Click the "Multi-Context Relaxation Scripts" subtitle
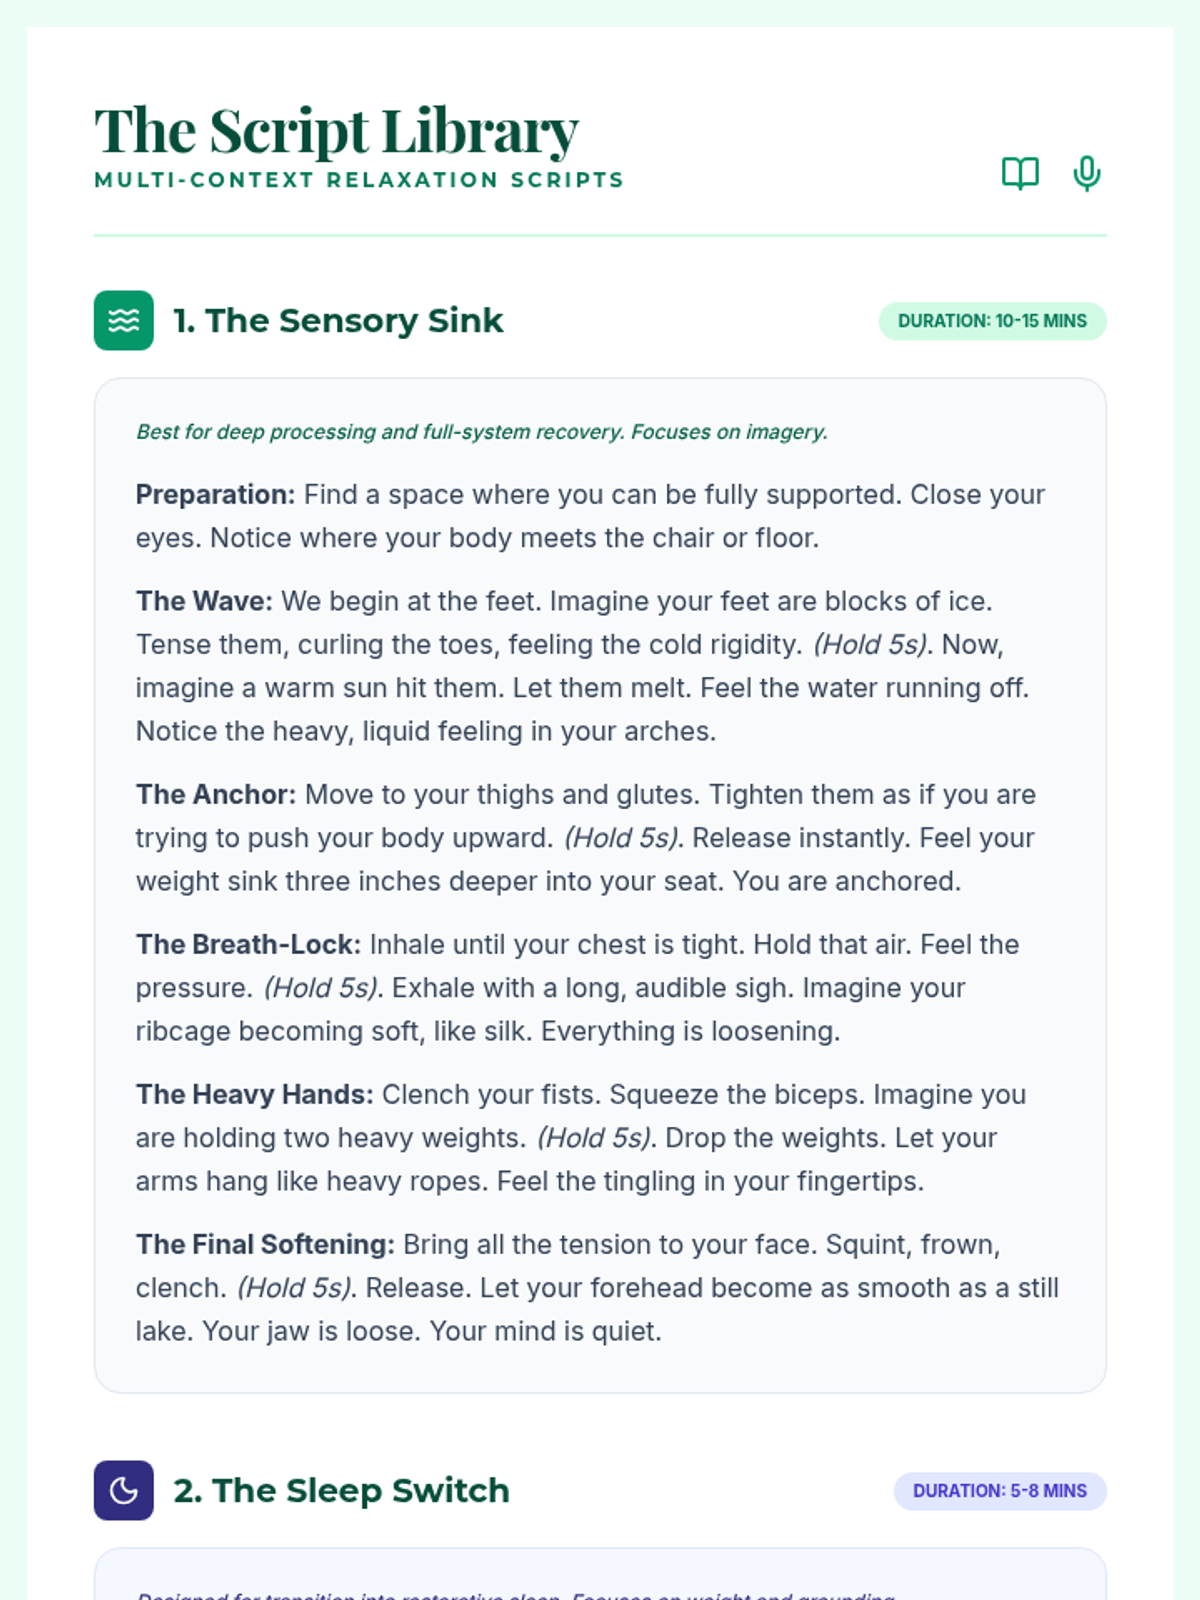Screen dimensions: 1200x1600 pyautogui.click(x=359, y=180)
